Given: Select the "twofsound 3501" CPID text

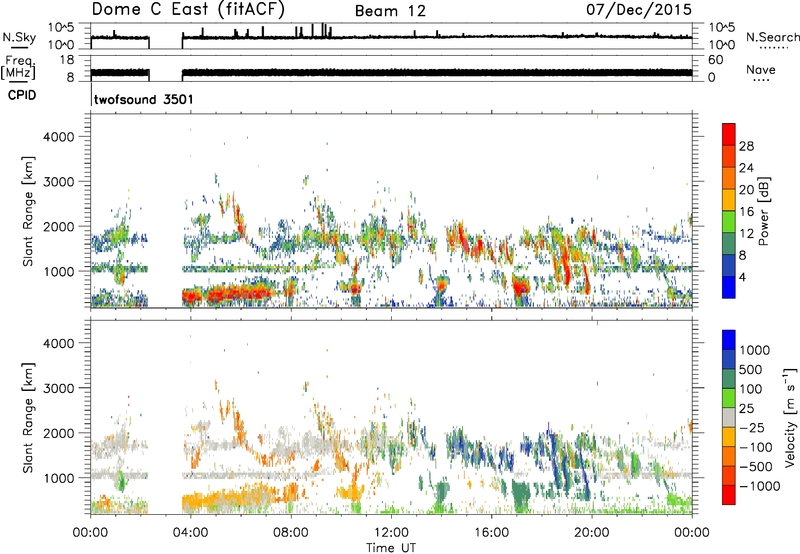Looking at the screenshot, I should pos(144,99).
